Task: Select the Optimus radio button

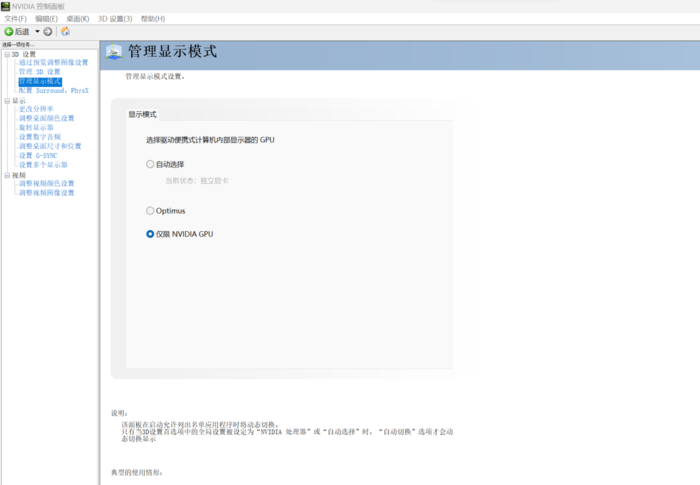Action: point(150,210)
